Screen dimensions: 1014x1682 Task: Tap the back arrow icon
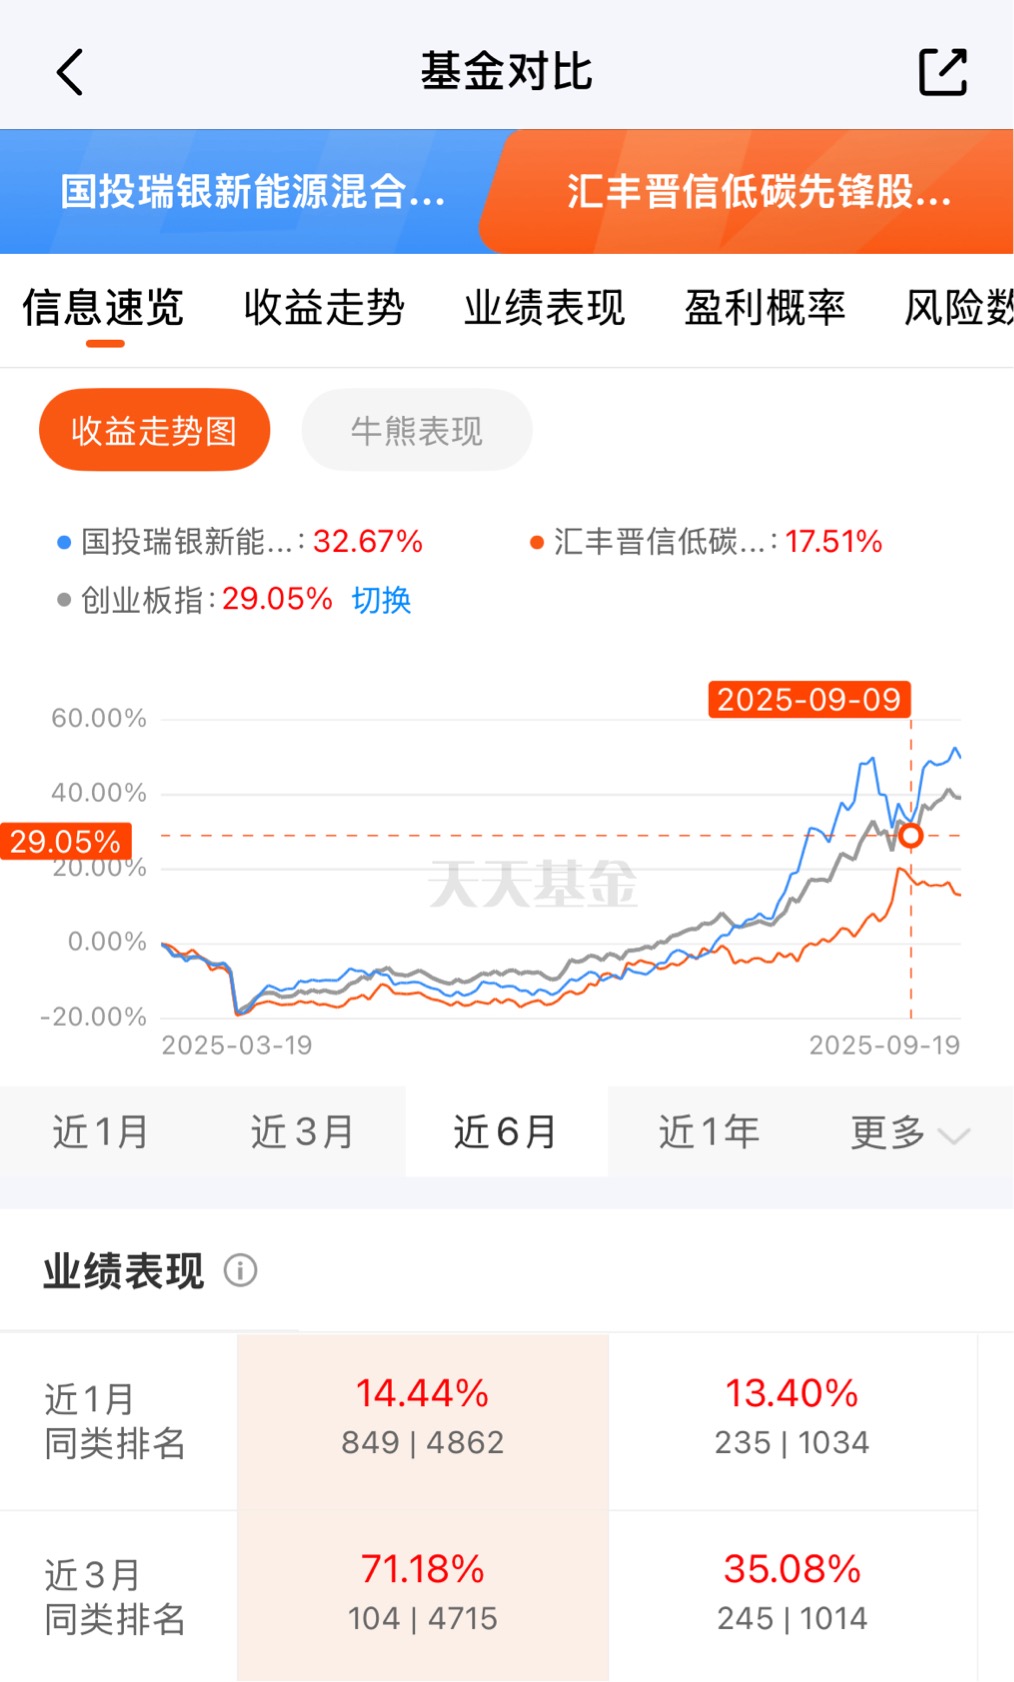click(69, 72)
